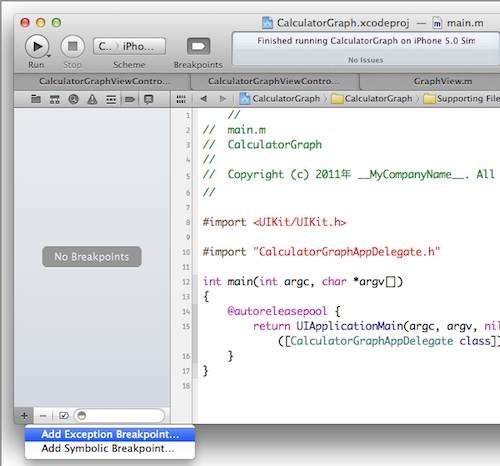This screenshot has width=500, height=466.
Task: Open the Search navigator magnifier icon
Action: pos(73,99)
